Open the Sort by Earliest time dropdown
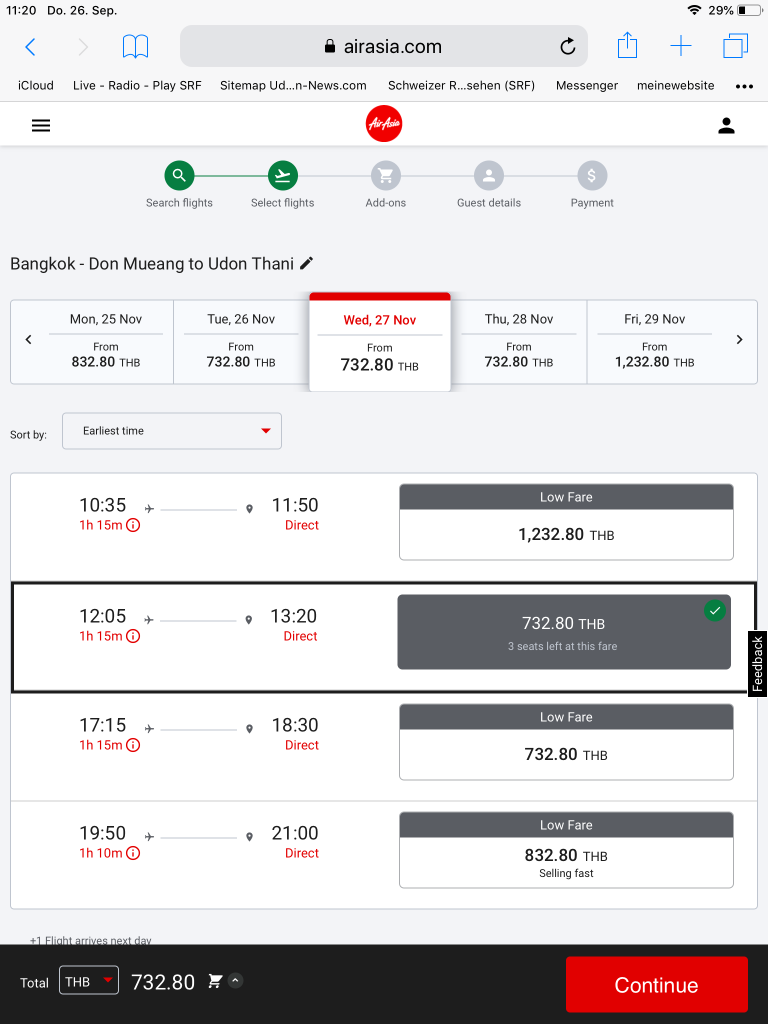The width and height of the screenshot is (768, 1024). click(x=172, y=431)
